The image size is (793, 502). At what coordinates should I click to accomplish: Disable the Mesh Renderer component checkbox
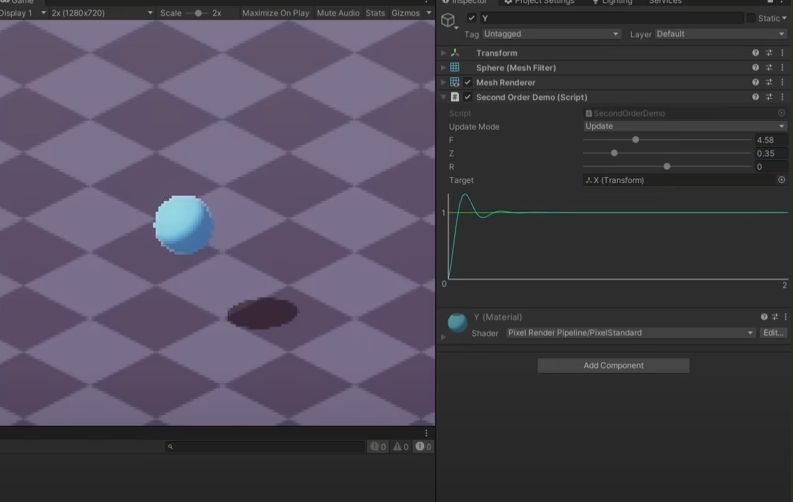pyautogui.click(x=467, y=82)
